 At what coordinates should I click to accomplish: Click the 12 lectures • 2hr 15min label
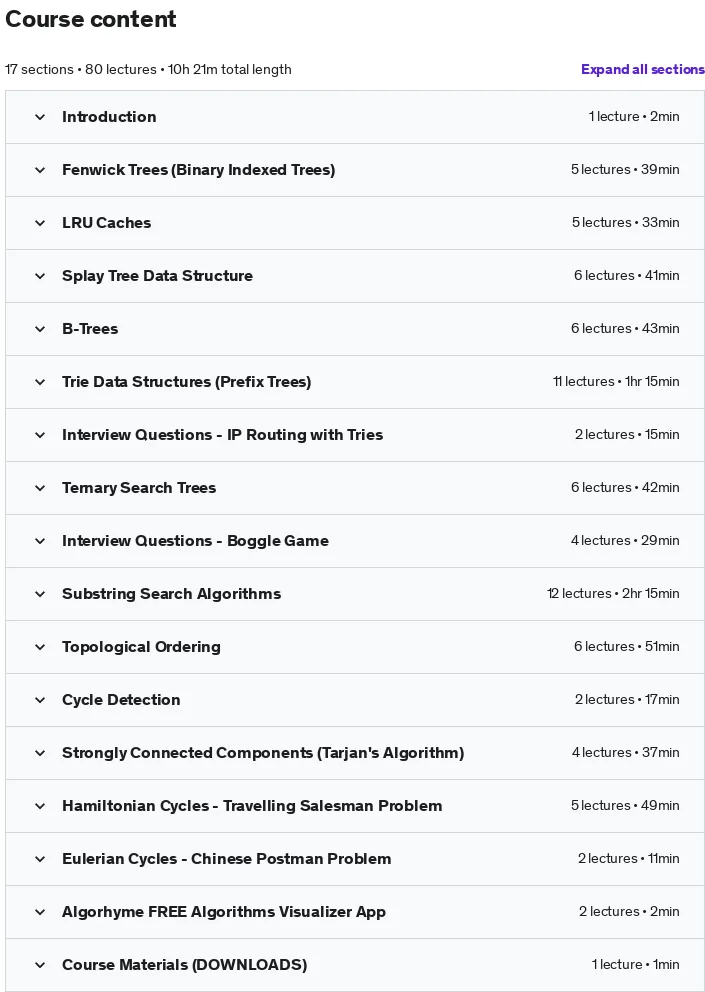613,593
